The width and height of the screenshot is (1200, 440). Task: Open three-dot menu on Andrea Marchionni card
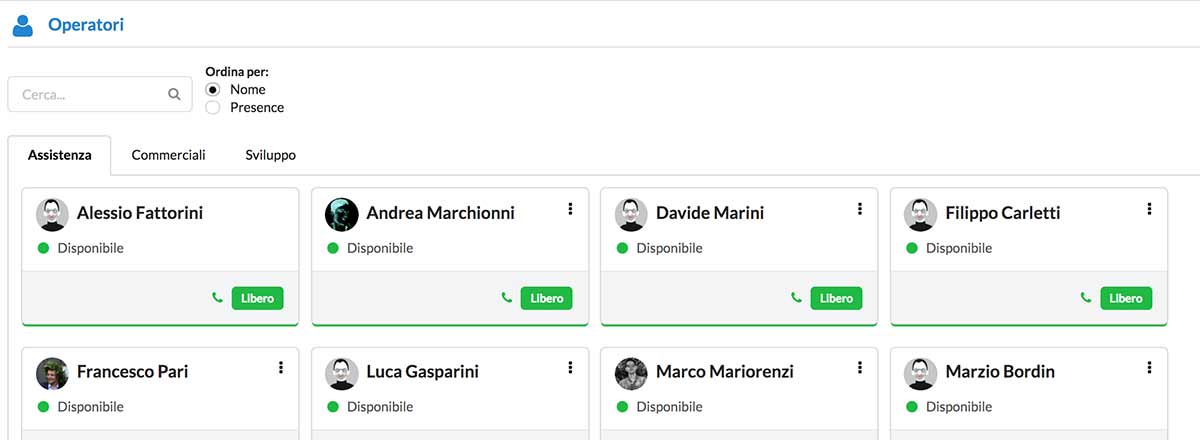pyautogui.click(x=570, y=209)
